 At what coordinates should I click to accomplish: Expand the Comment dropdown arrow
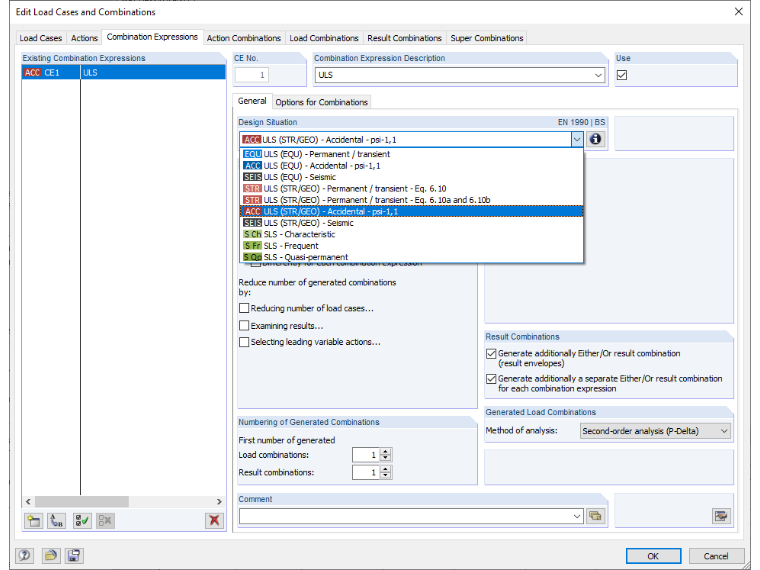[x=577, y=516]
